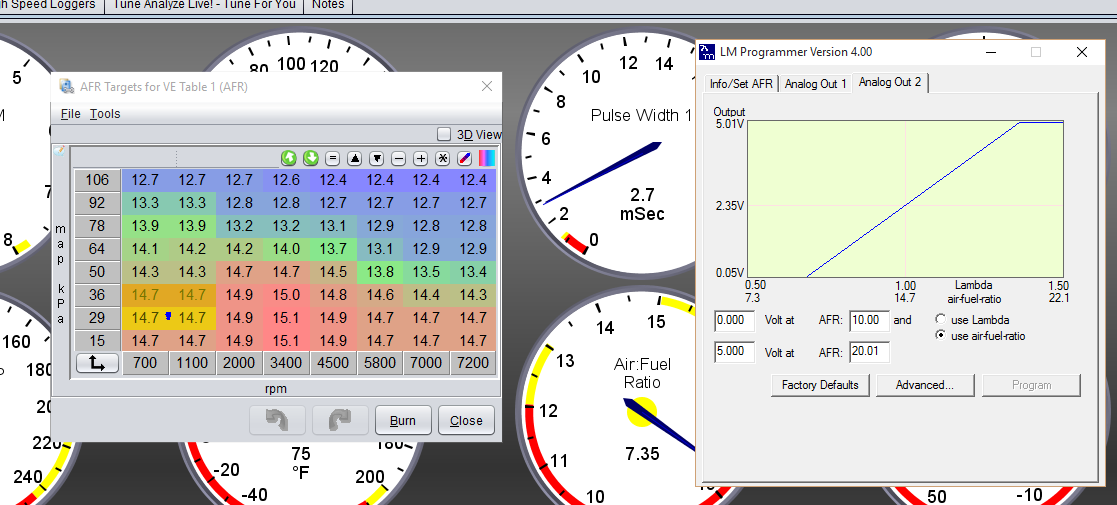Select the 'use air-fuel-ratio' radio button
Viewport: 1117px width, 505px height.
pos(941,335)
